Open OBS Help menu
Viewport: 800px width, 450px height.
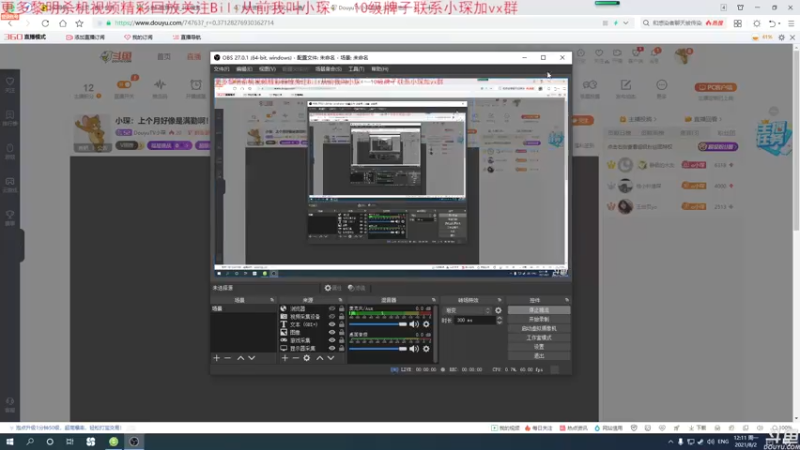click(x=380, y=69)
